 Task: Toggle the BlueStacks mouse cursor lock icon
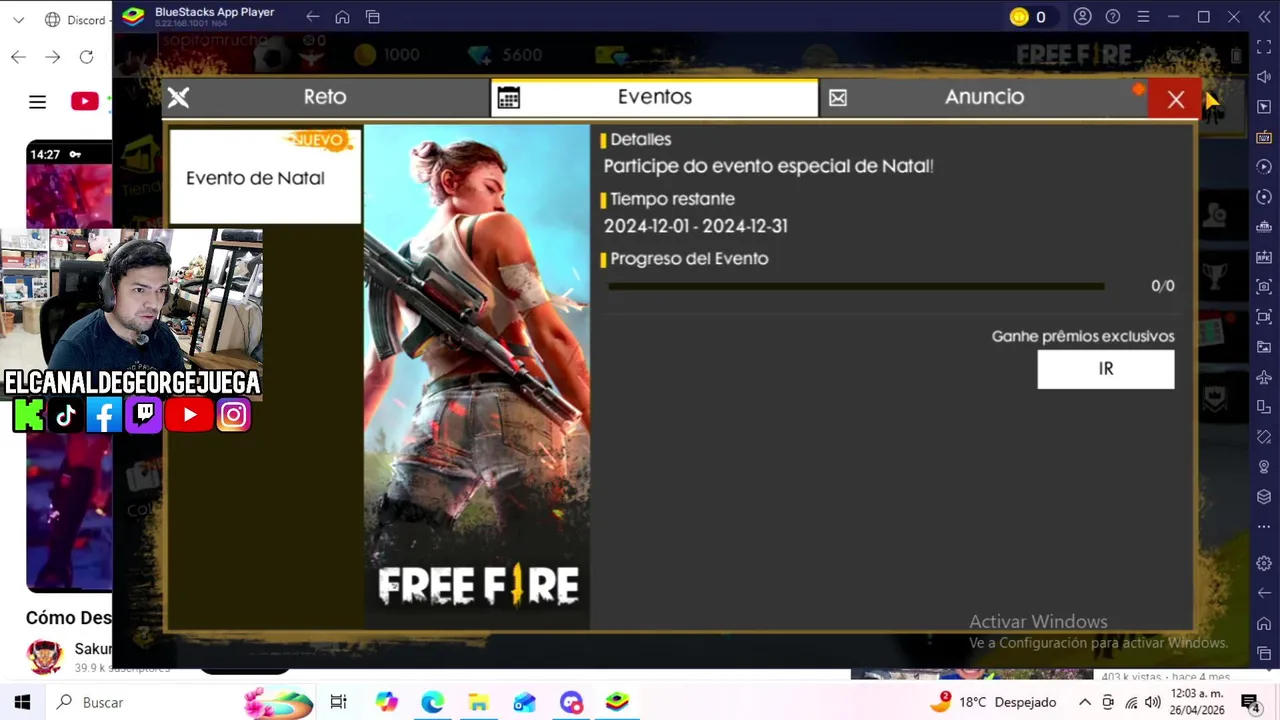(x=1264, y=107)
